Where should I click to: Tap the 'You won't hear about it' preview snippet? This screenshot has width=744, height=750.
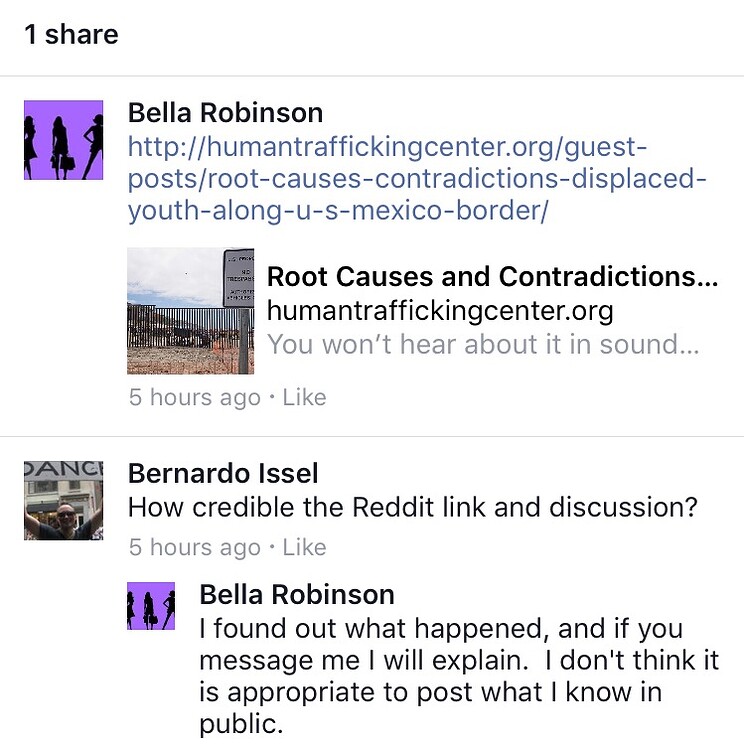pyautogui.click(x=482, y=345)
